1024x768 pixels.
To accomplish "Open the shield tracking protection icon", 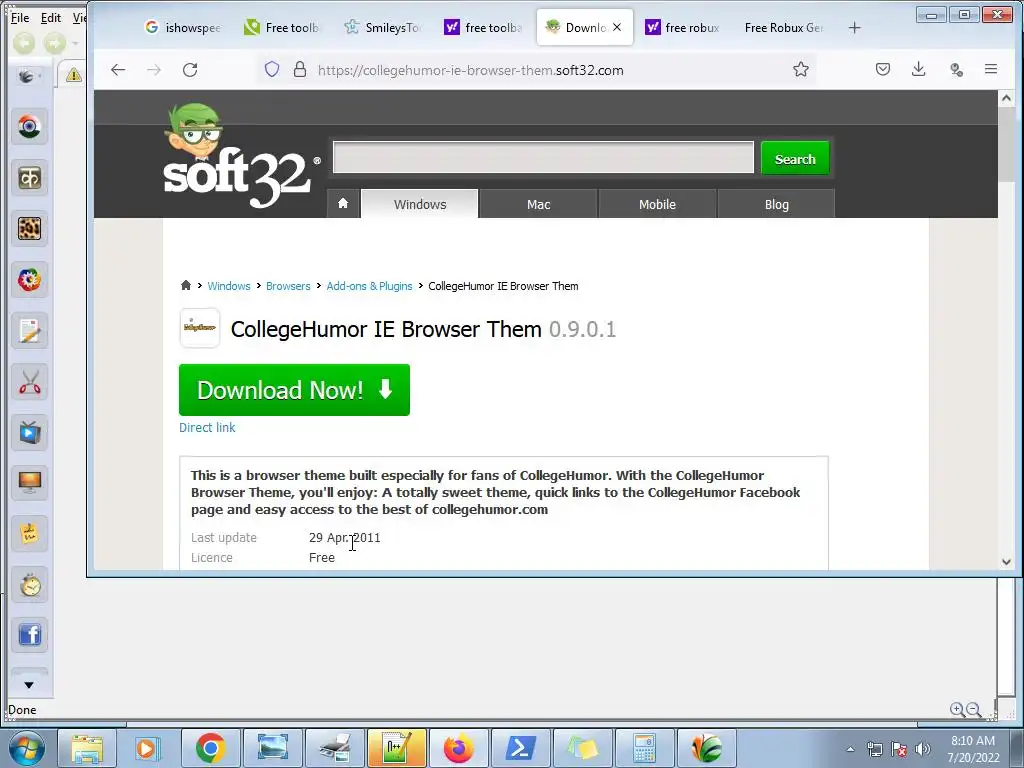I will click(272, 69).
